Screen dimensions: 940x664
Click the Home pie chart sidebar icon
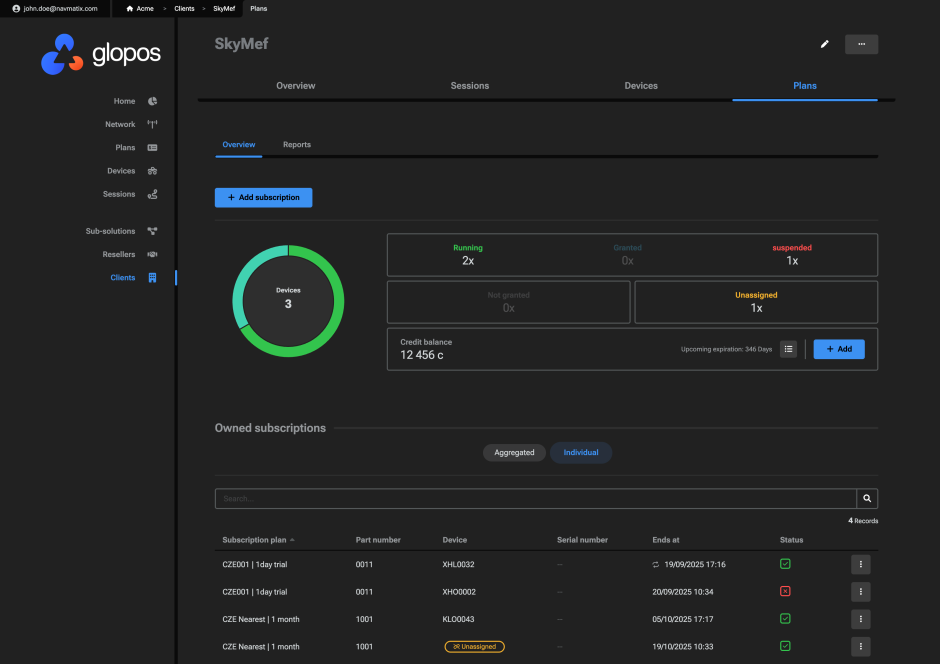click(x=152, y=101)
